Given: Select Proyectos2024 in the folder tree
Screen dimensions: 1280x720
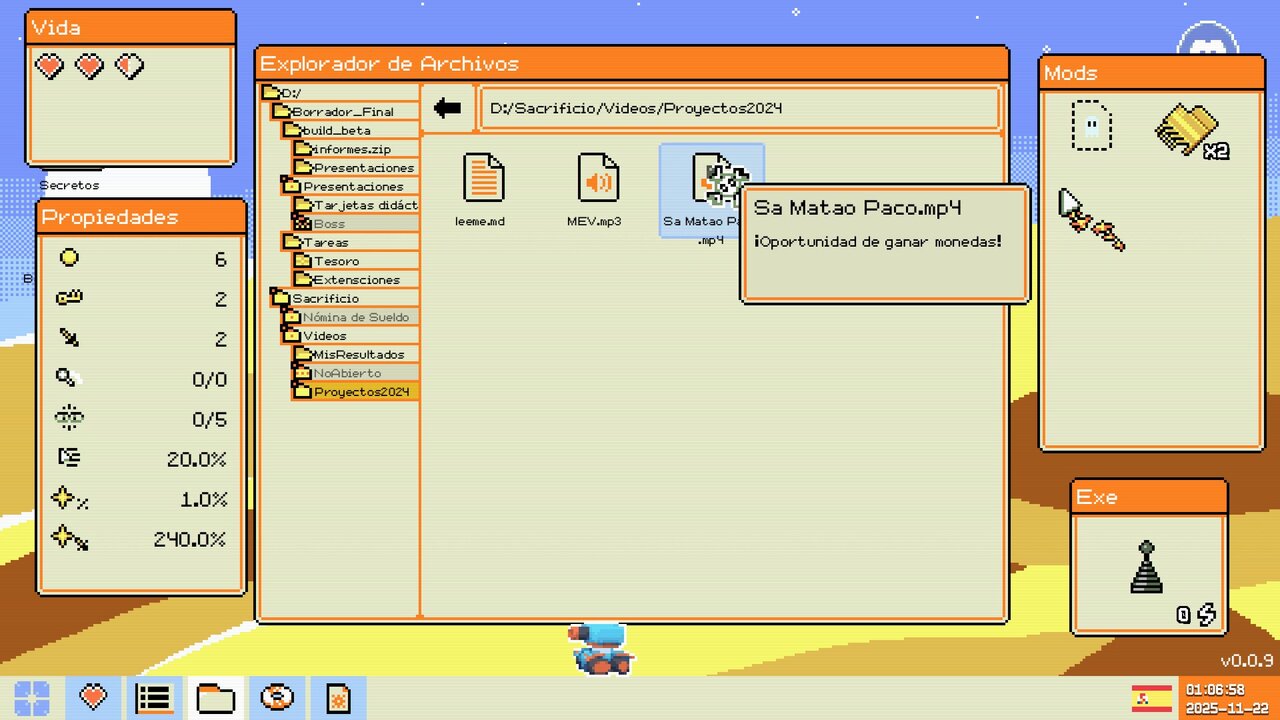Looking at the screenshot, I should point(353,391).
